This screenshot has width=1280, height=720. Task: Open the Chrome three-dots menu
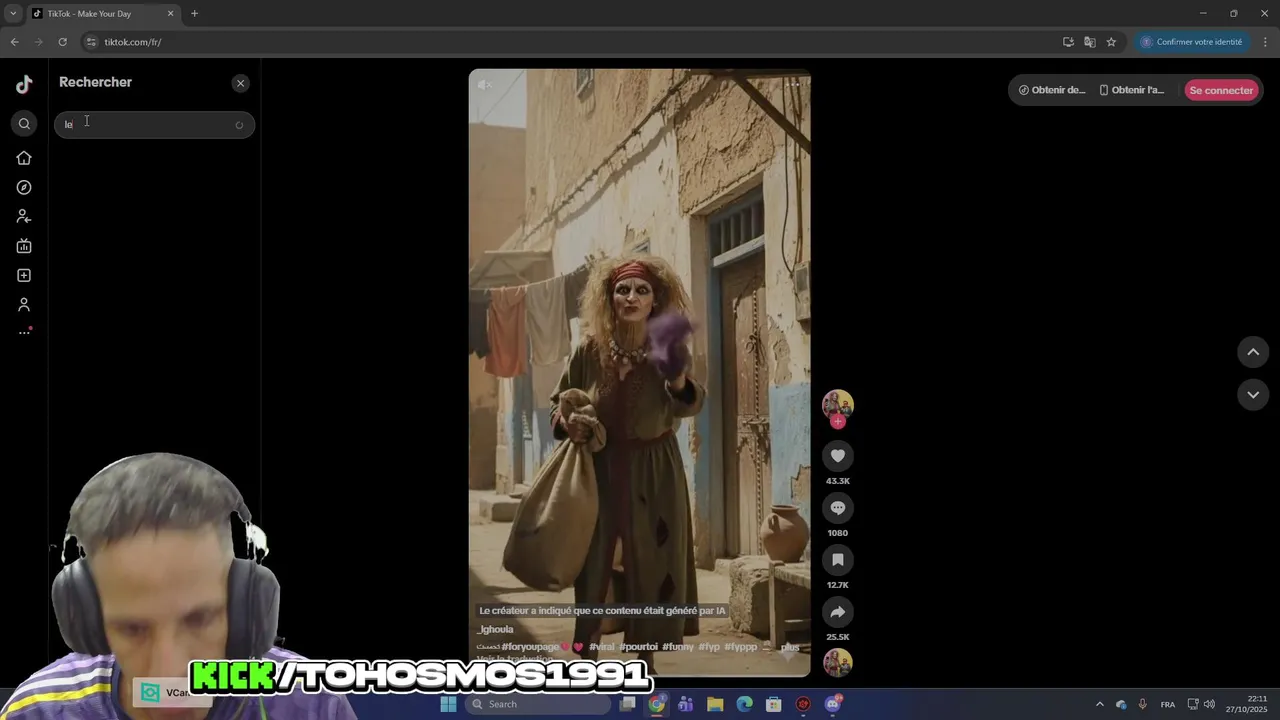1266,42
